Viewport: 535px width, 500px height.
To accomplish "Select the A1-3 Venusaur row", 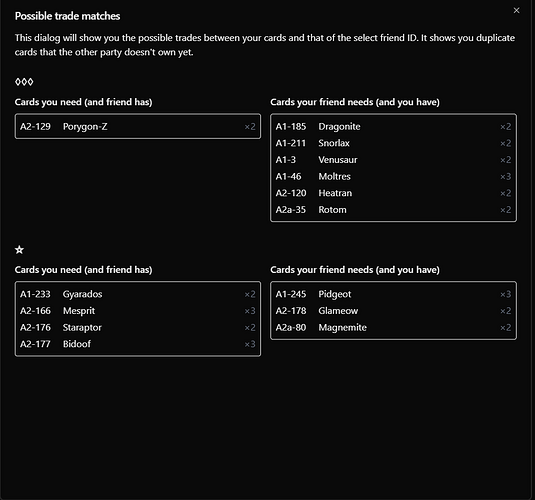I will point(393,160).
